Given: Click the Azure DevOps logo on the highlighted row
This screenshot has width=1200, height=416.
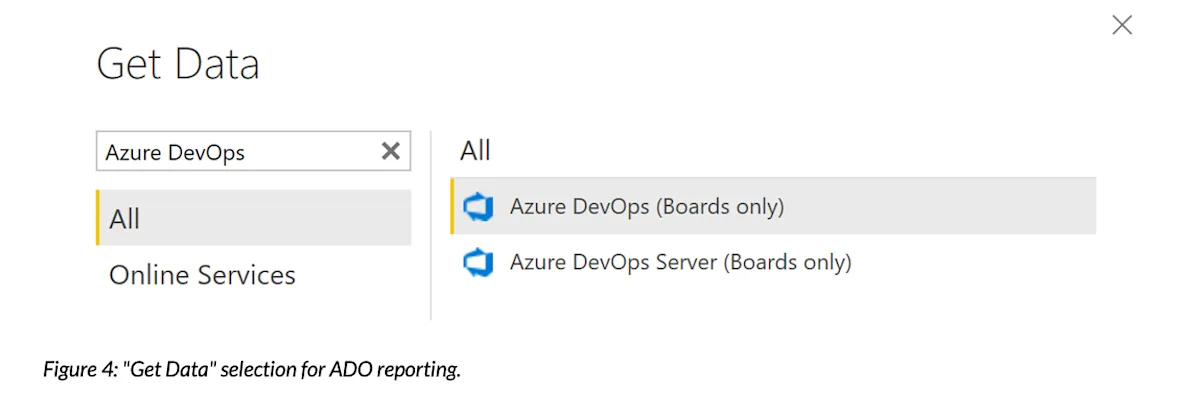Looking at the screenshot, I should point(479,207).
